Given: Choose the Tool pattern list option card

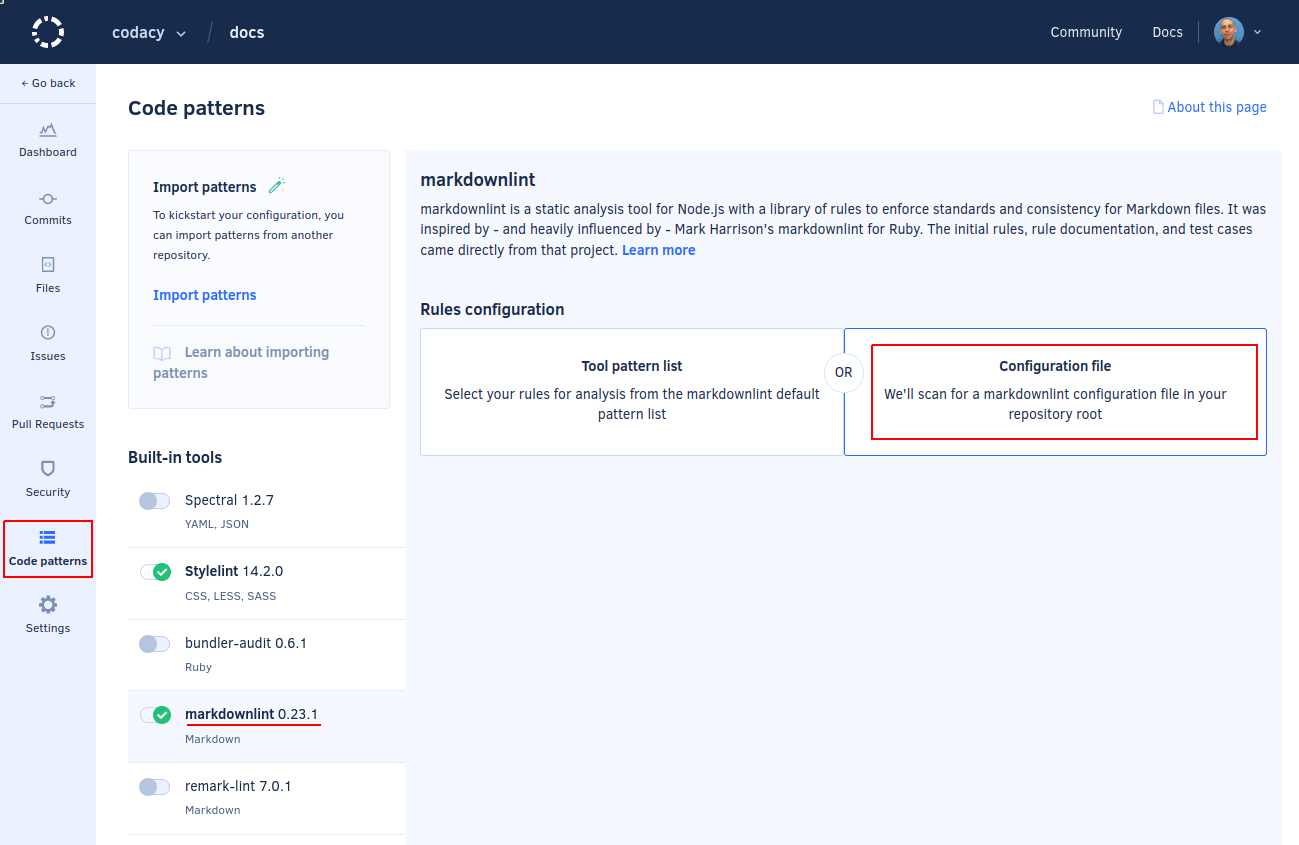Looking at the screenshot, I should [x=632, y=392].
